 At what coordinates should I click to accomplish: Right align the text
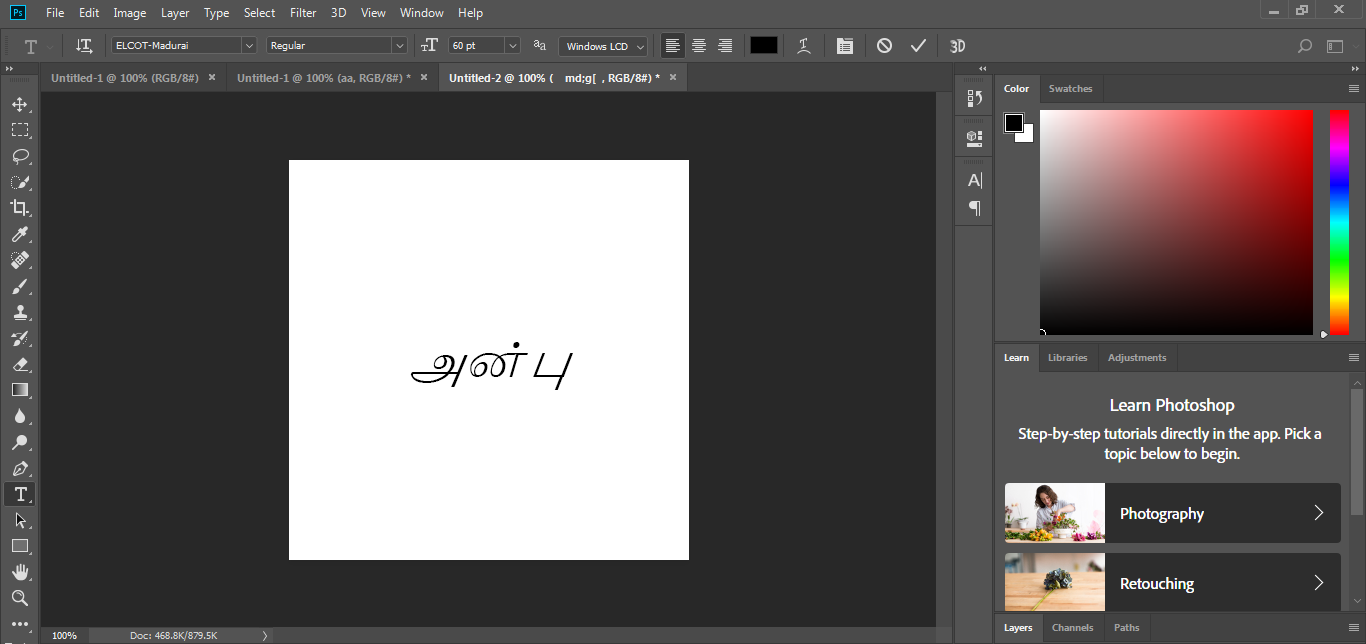pos(725,46)
